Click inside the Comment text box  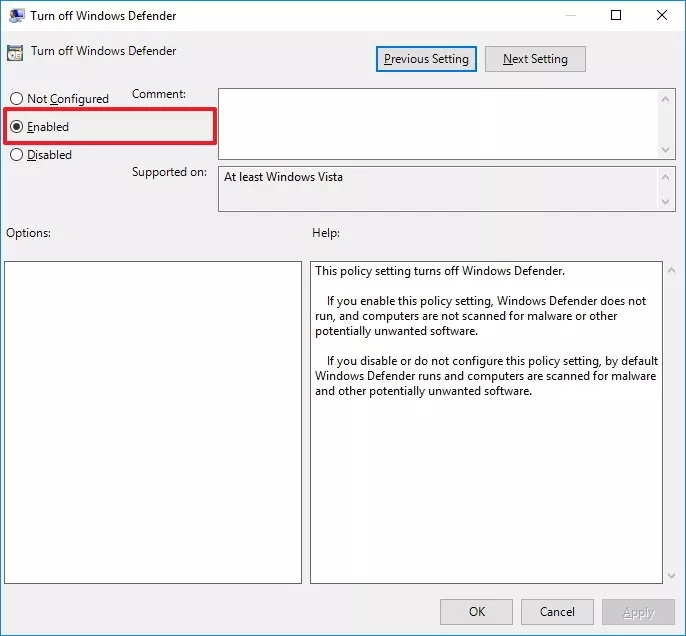click(438, 123)
